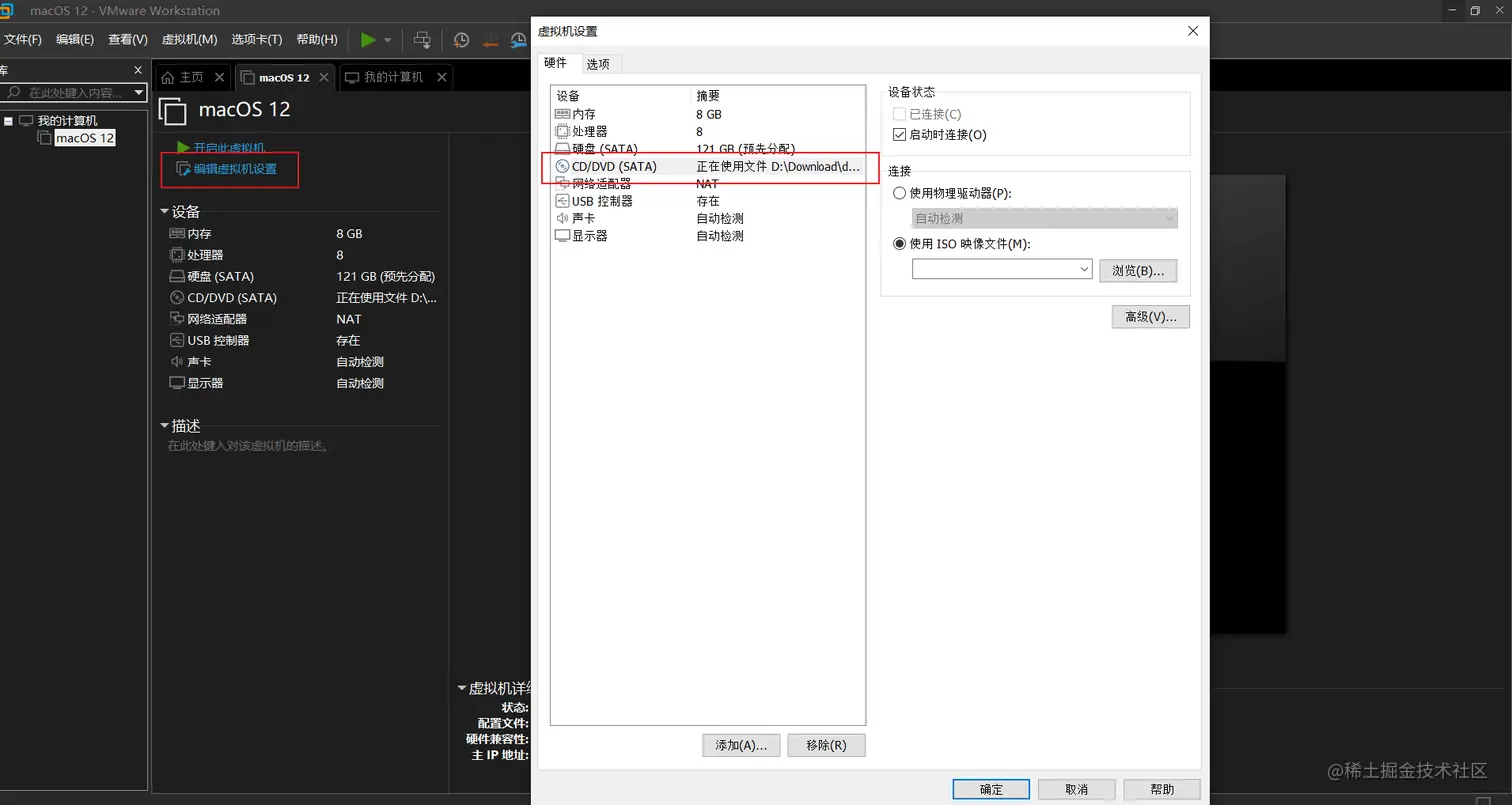The height and width of the screenshot is (805, 1512).
Task: Click the Take Snapshot toolbar icon
Action: [461, 40]
